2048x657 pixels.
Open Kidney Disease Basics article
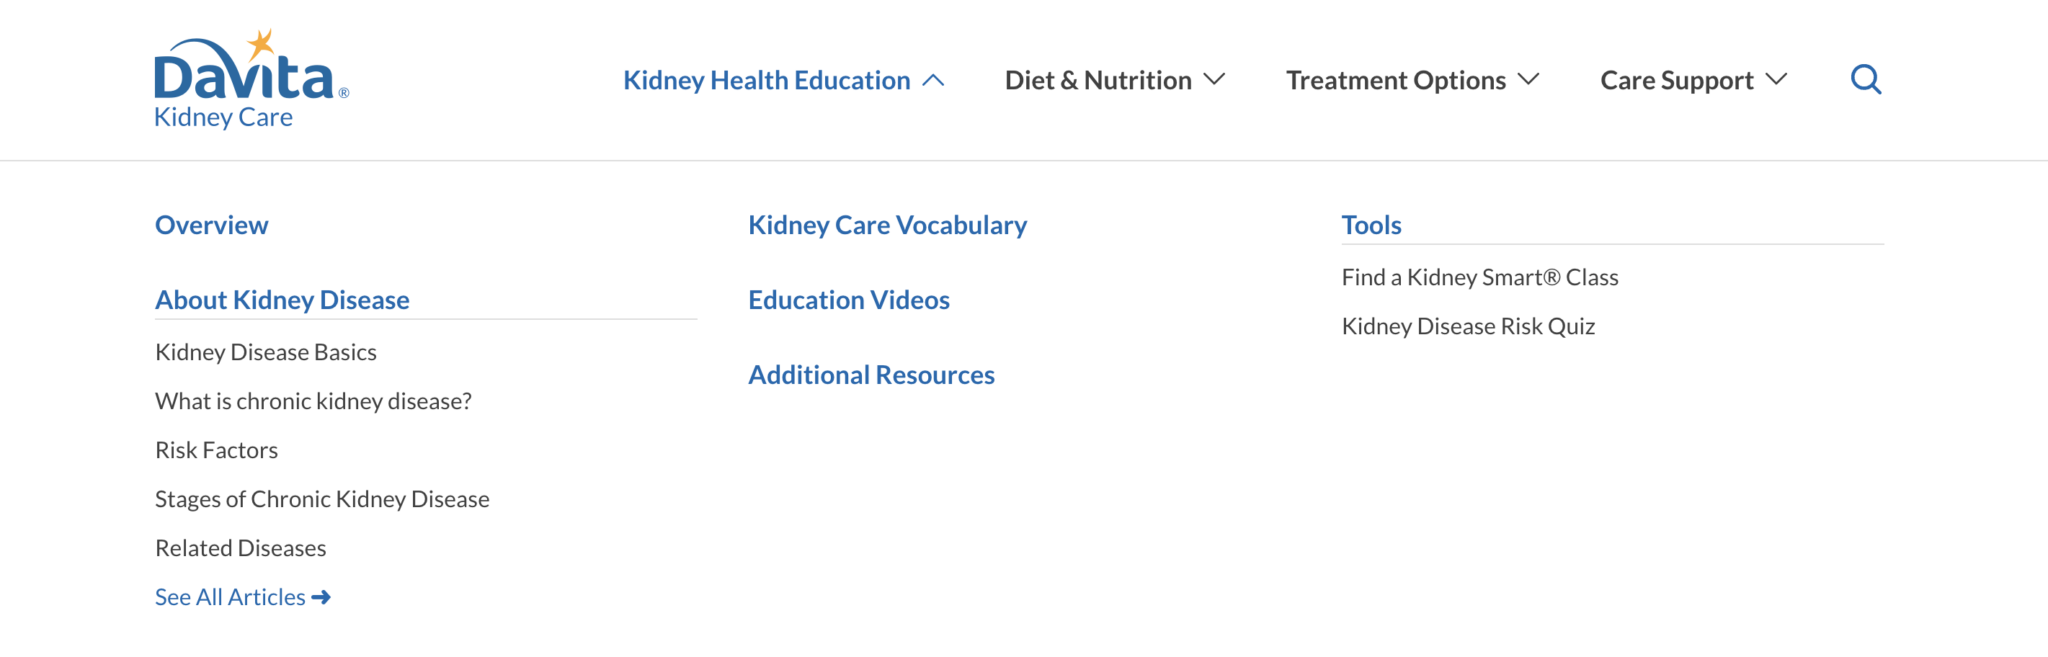(x=266, y=352)
